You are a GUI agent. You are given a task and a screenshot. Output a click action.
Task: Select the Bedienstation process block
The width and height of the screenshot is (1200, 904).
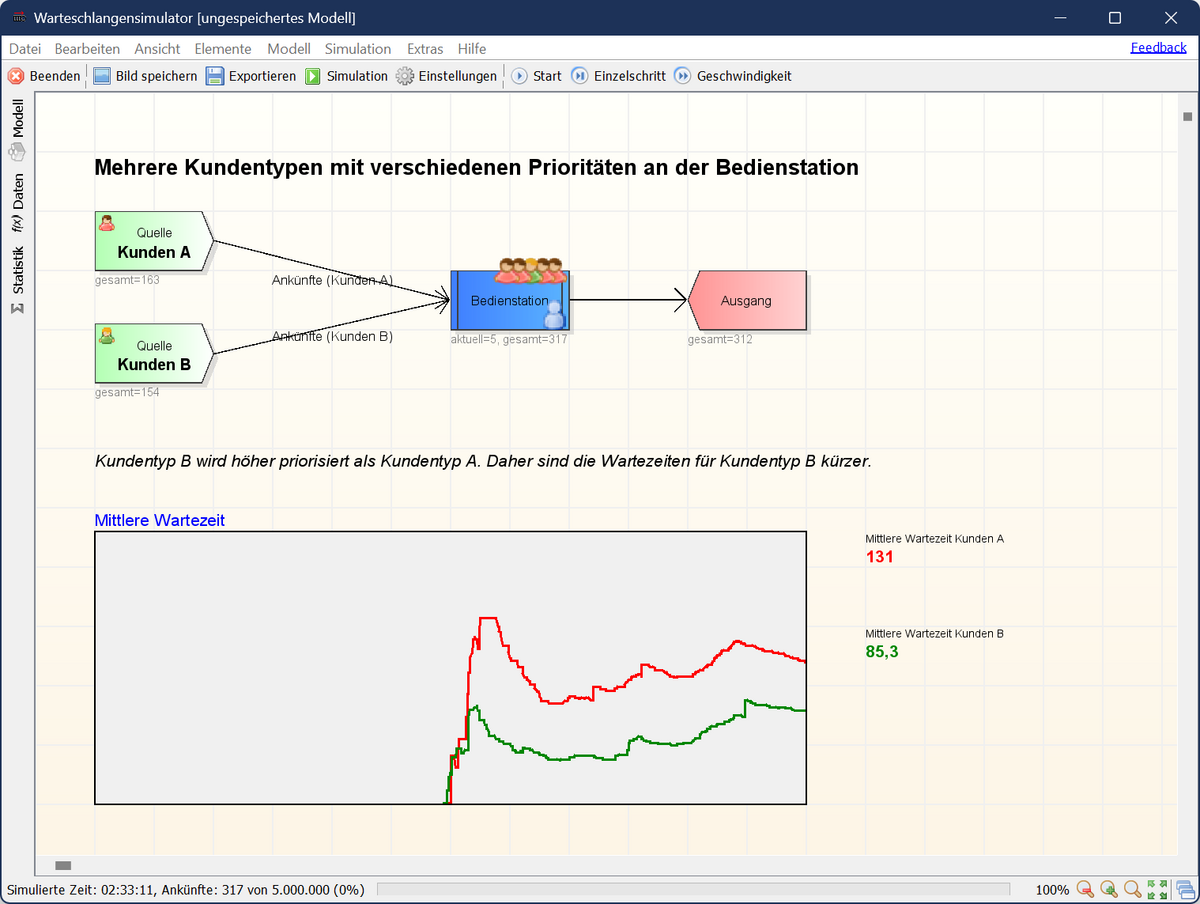tap(510, 300)
